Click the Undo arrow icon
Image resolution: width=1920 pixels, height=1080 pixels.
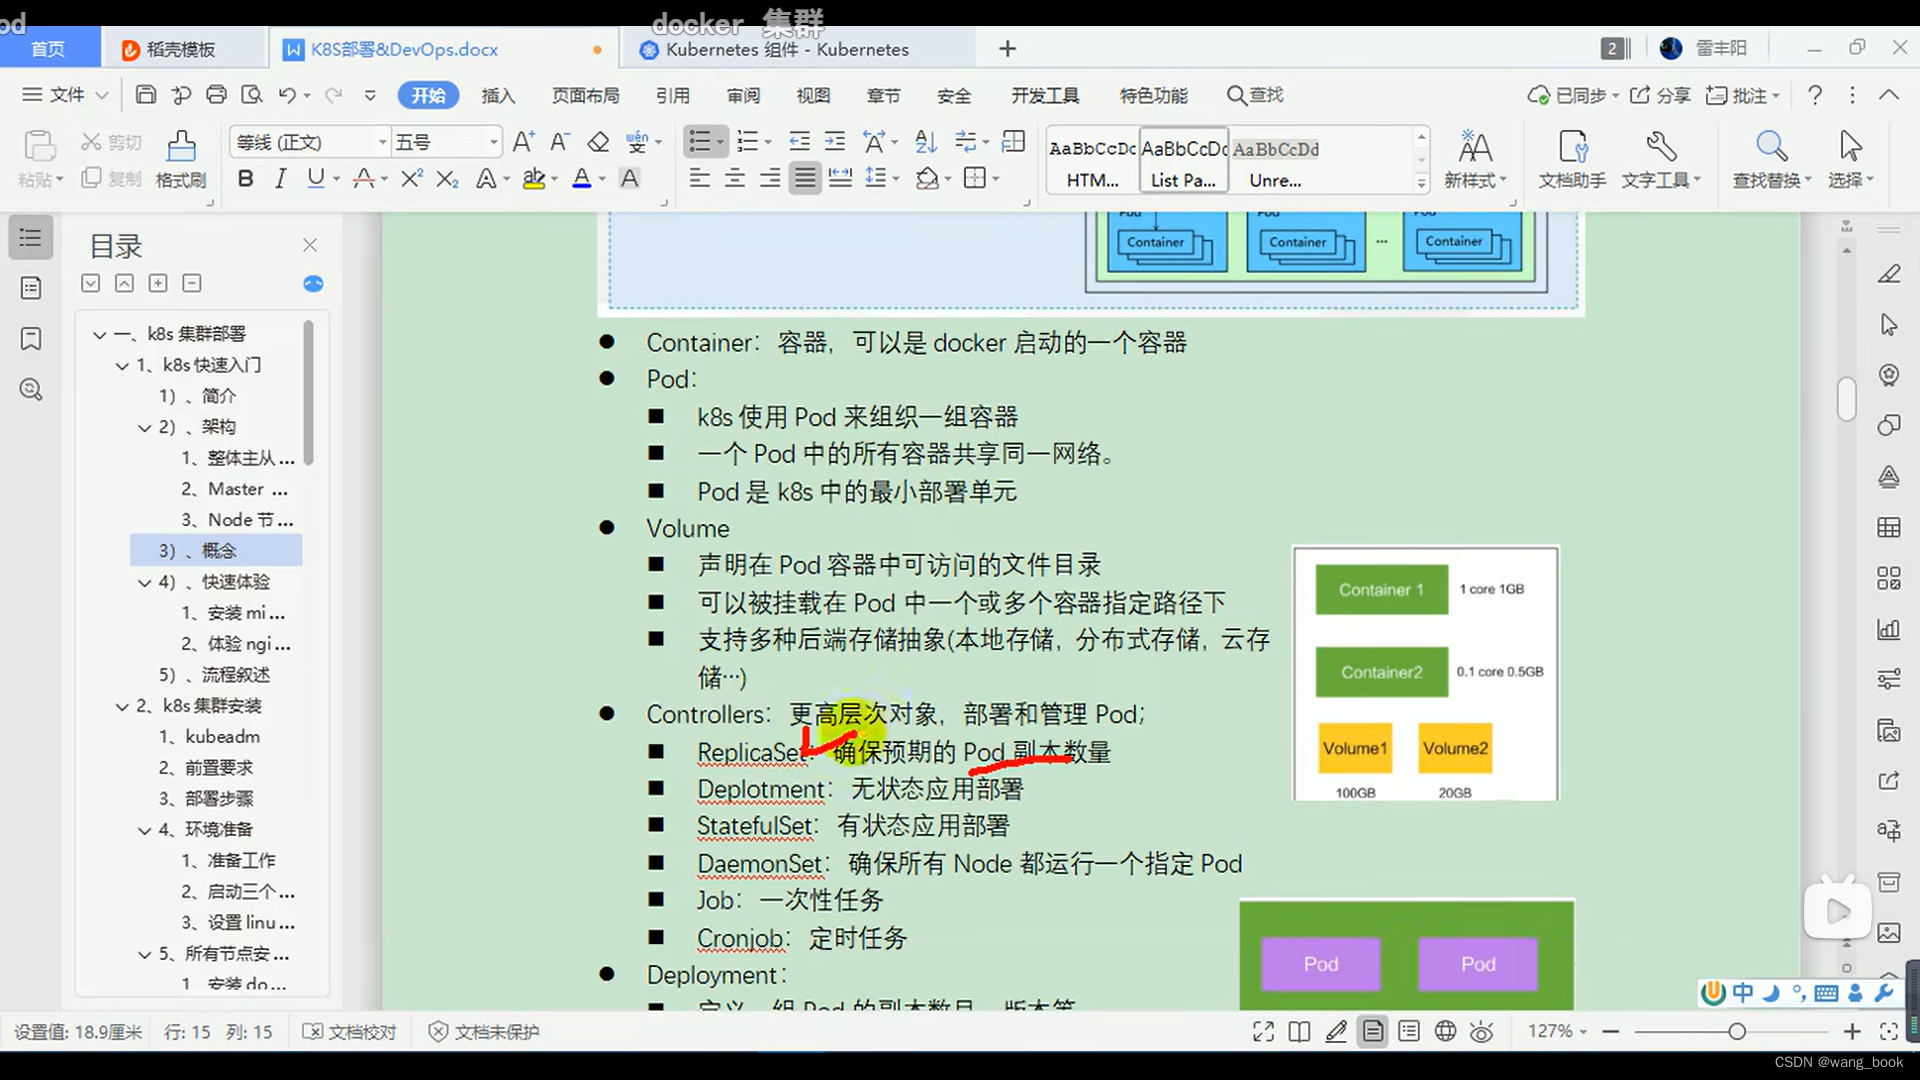tap(287, 95)
